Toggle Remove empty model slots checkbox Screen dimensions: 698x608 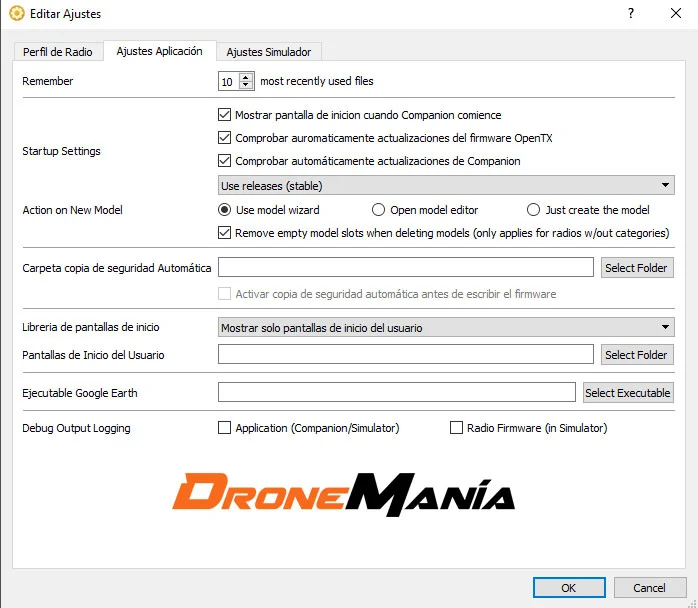tap(224, 233)
